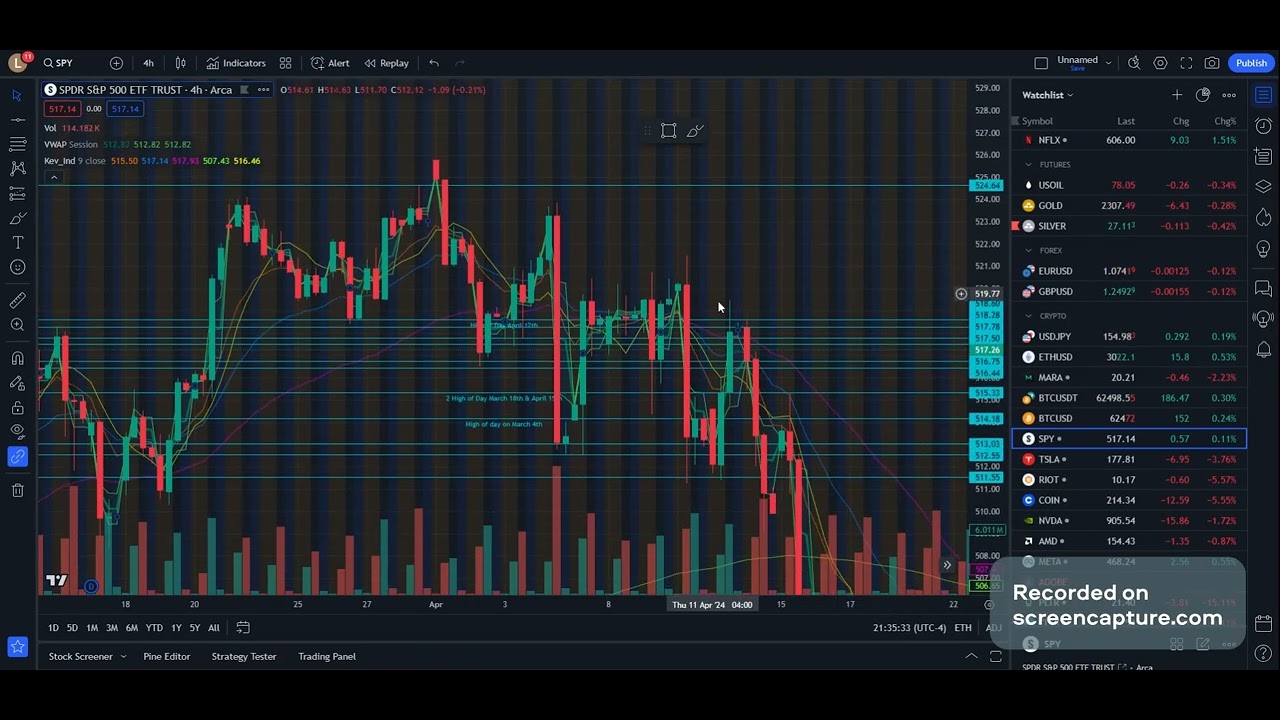This screenshot has width=1280, height=720.
Task: Open chart settings hexagon icon
Action: click(1160, 63)
